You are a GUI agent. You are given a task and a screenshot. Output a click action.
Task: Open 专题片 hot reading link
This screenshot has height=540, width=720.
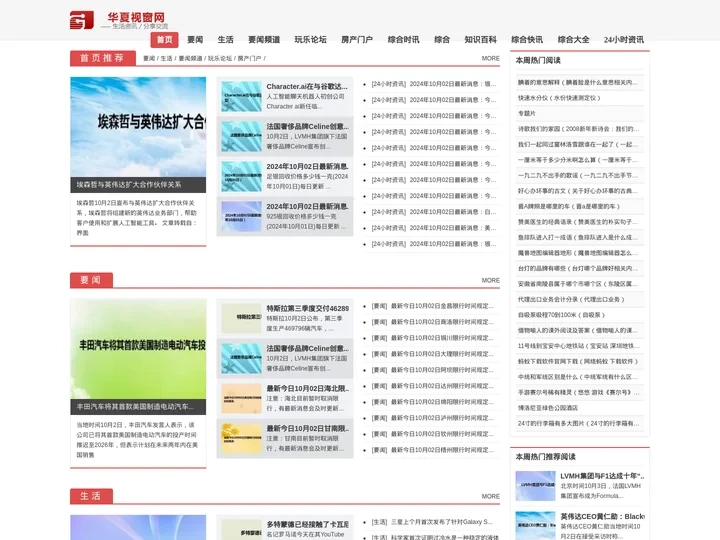click(x=527, y=113)
